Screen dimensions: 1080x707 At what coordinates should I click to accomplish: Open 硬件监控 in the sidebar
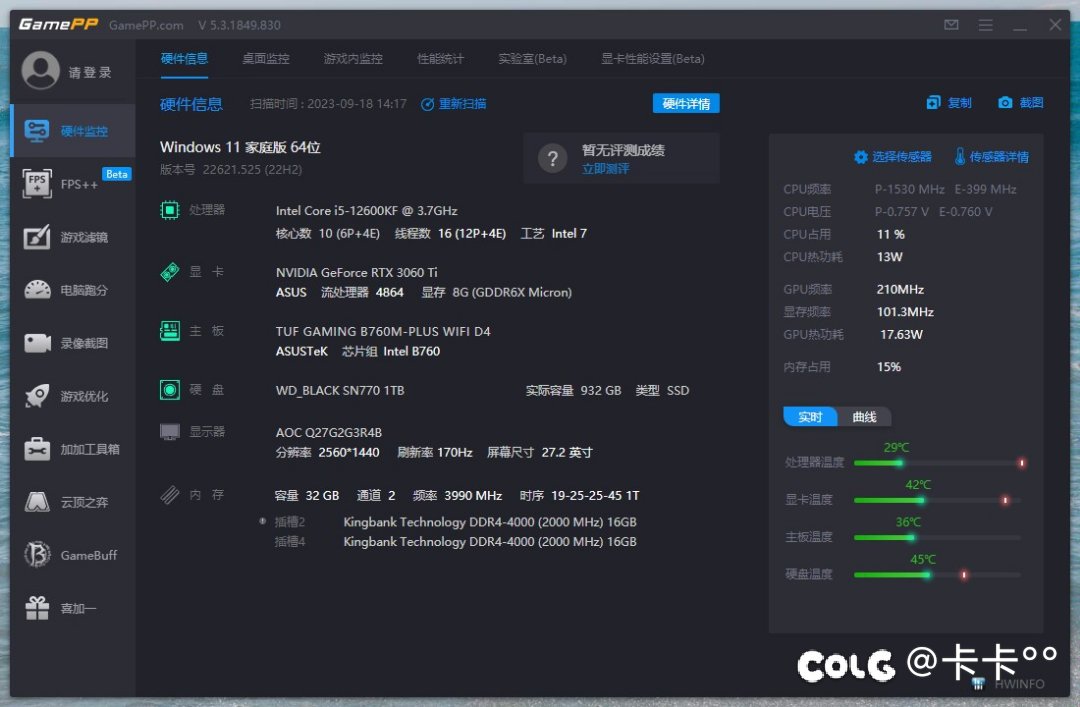coord(73,131)
